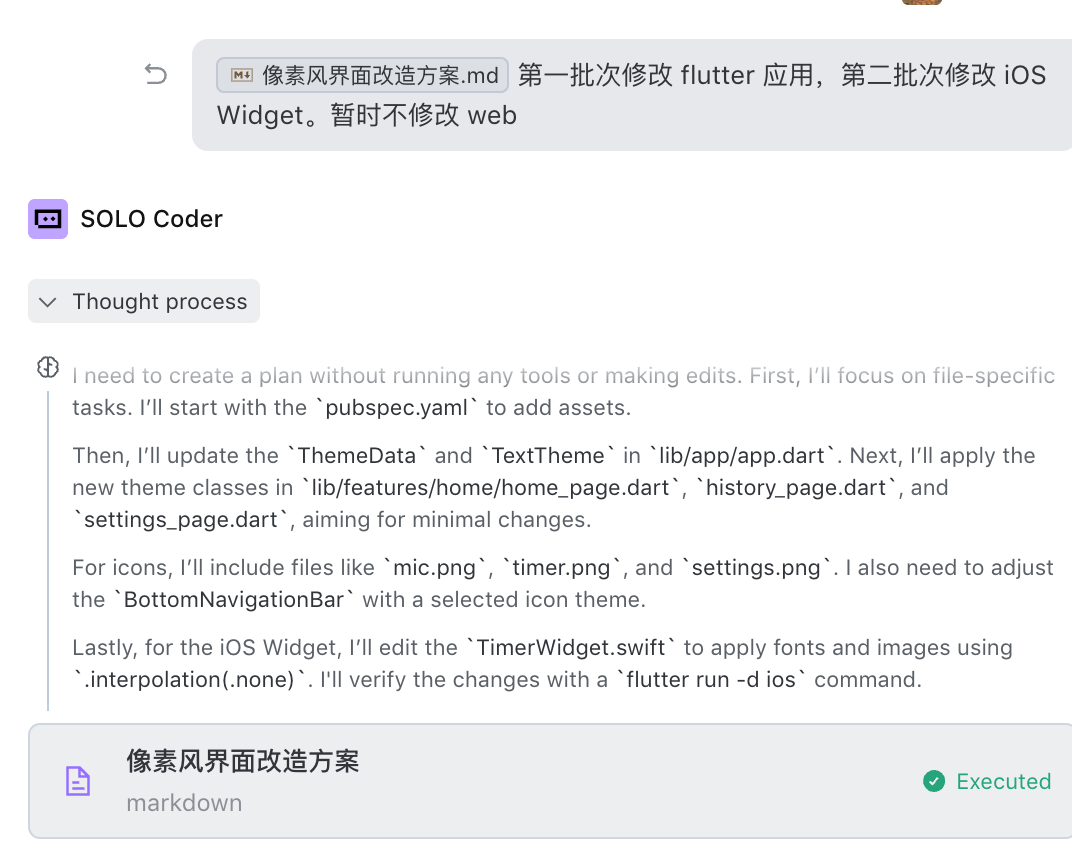Collapse the Thought process chevron
Screen dimensions: 1072x862
click(x=48, y=302)
